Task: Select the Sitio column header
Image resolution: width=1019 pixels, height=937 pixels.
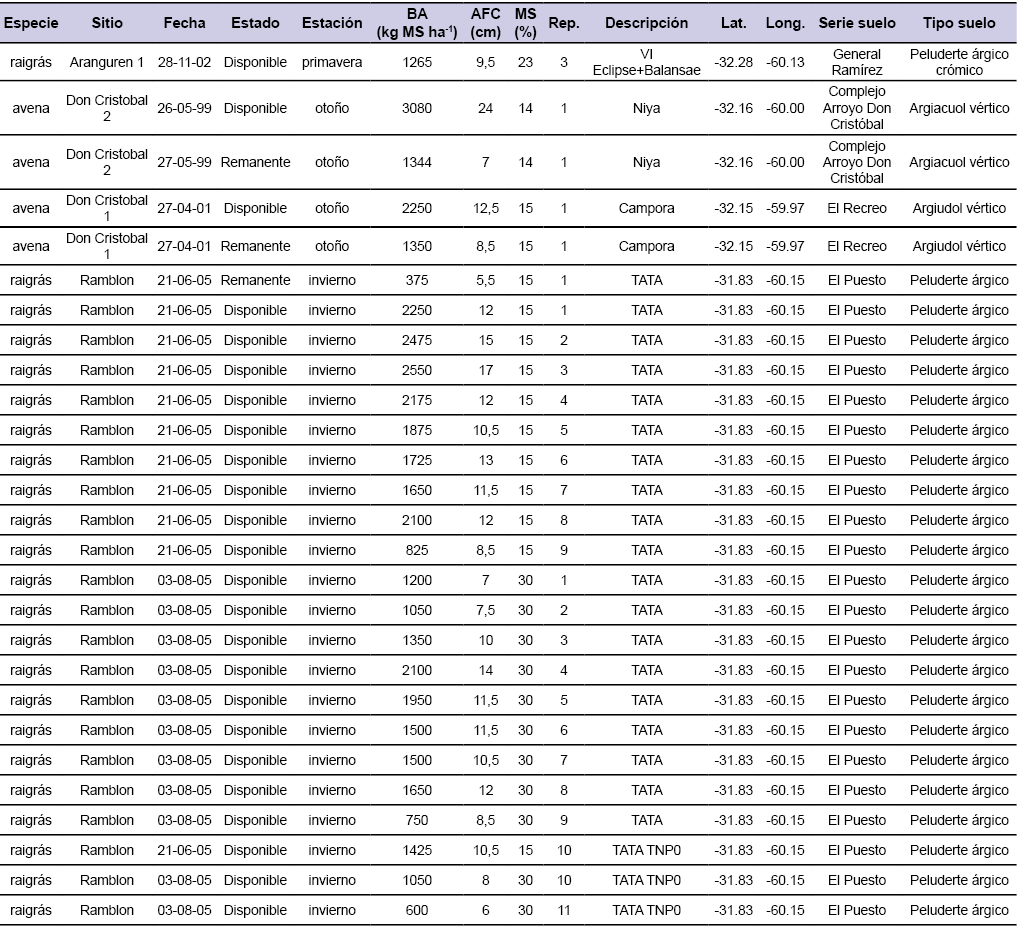Action: click(x=107, y=23)
